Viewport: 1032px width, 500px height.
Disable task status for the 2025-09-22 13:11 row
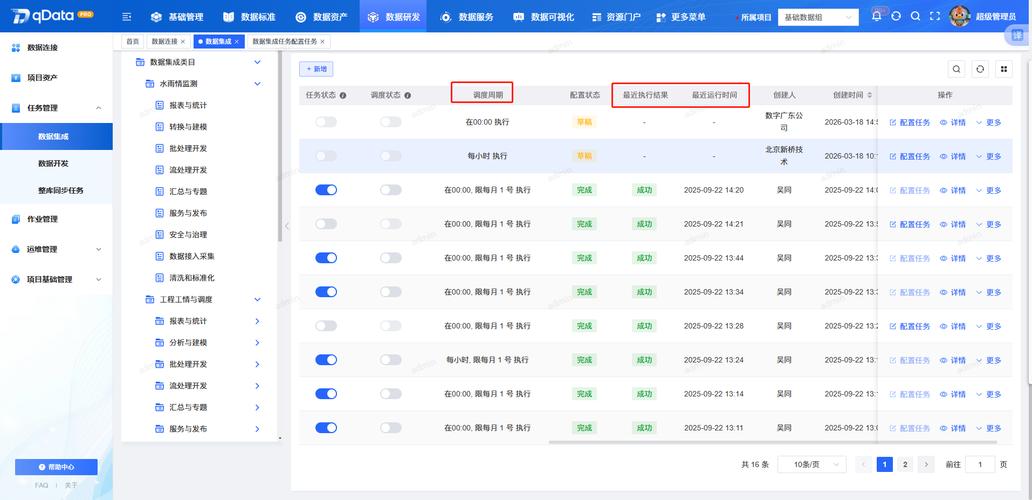pos(326,428)
